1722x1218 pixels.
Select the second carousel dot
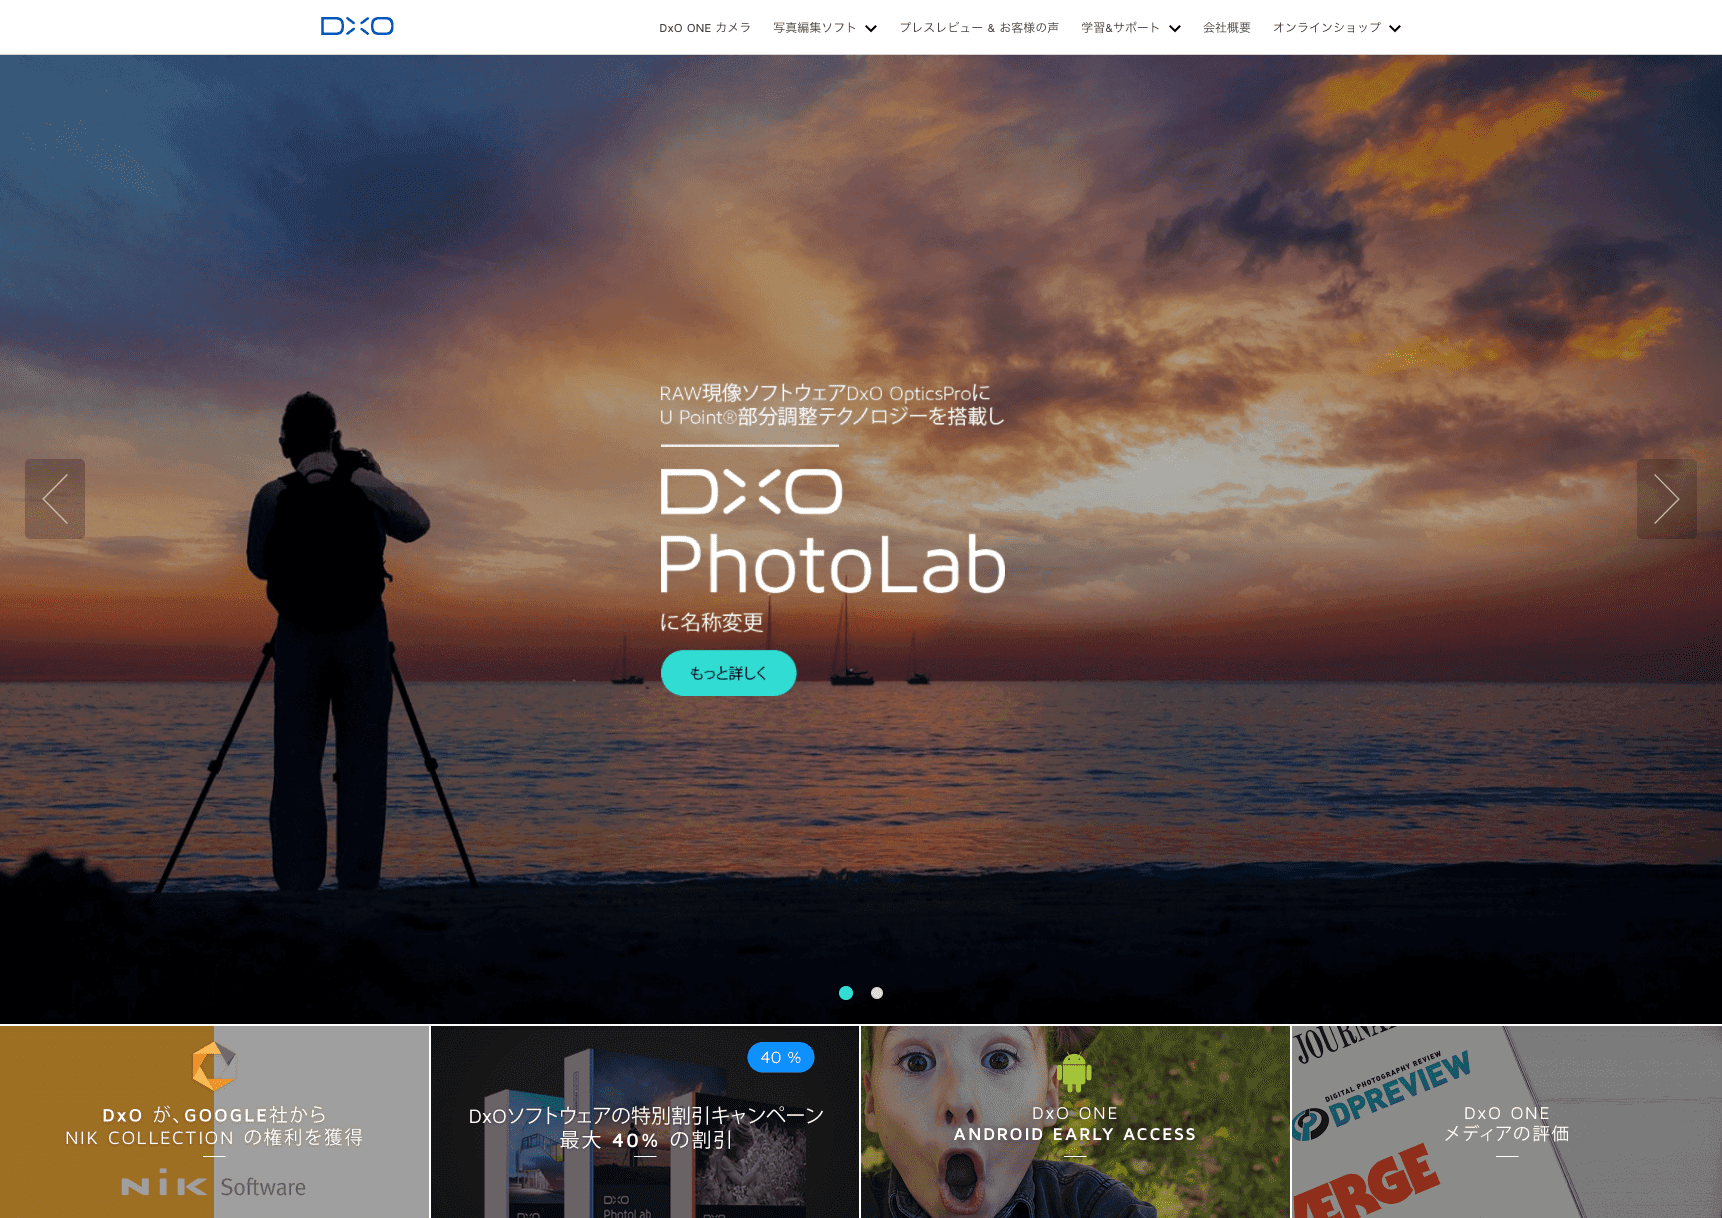[x=877, y=993]
